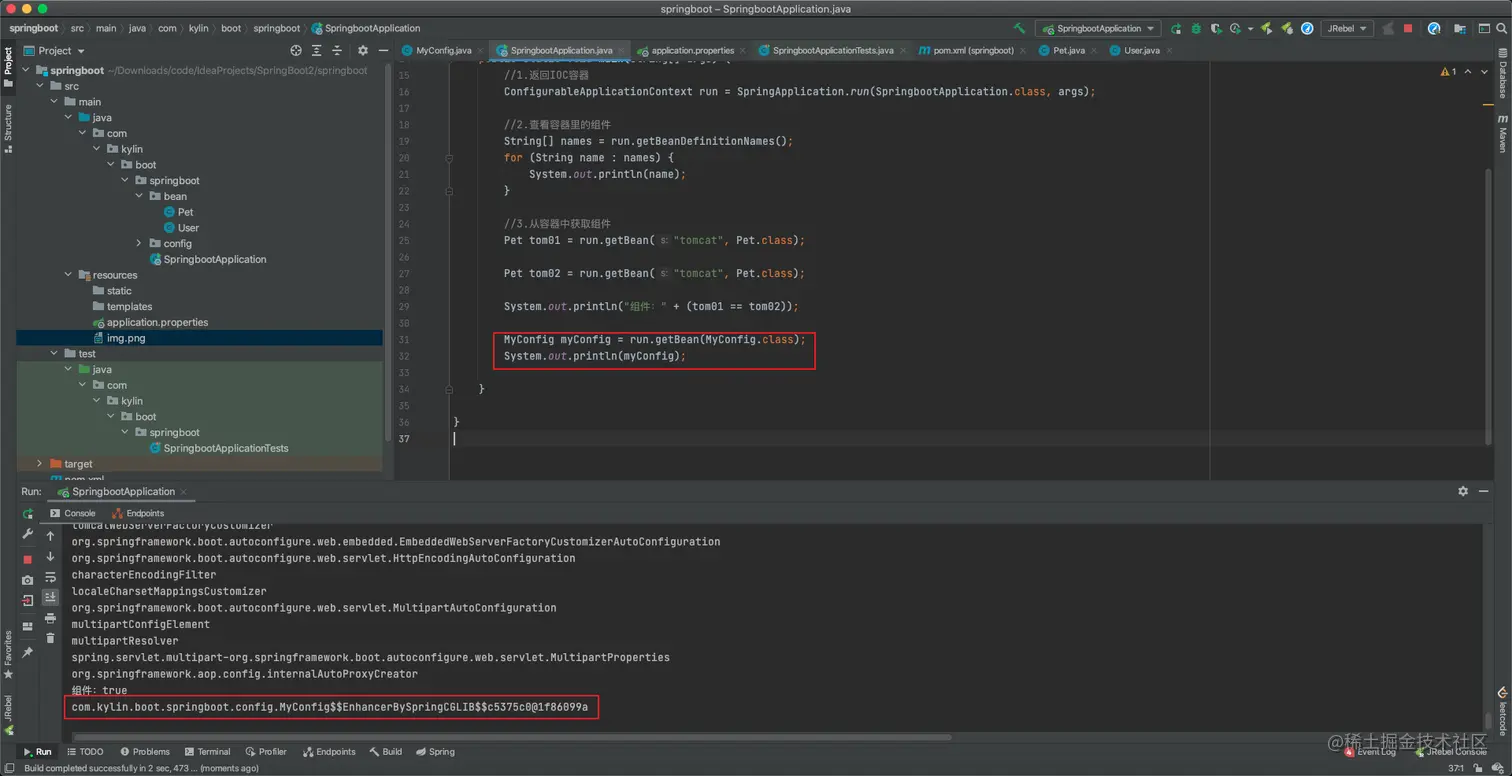Open Run panel settings gear icon

[x=1463, y=491]
